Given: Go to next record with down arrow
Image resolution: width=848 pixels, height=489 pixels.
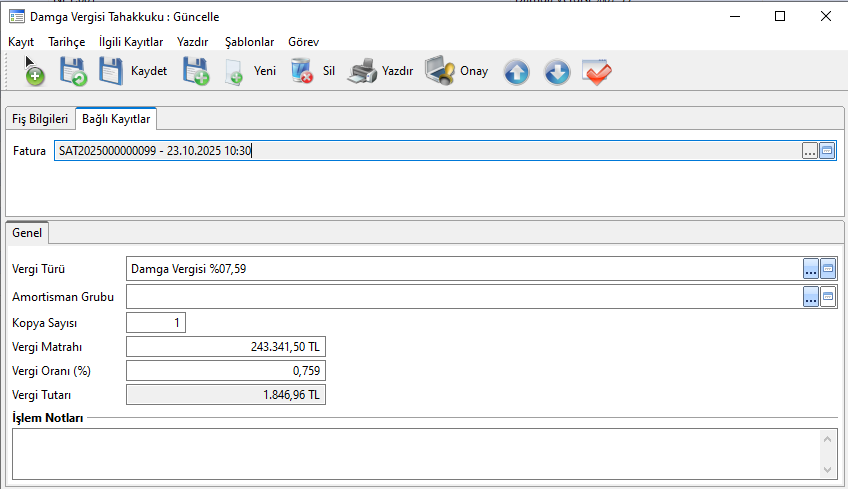Looking at the screenshot, I should (557, 72).
